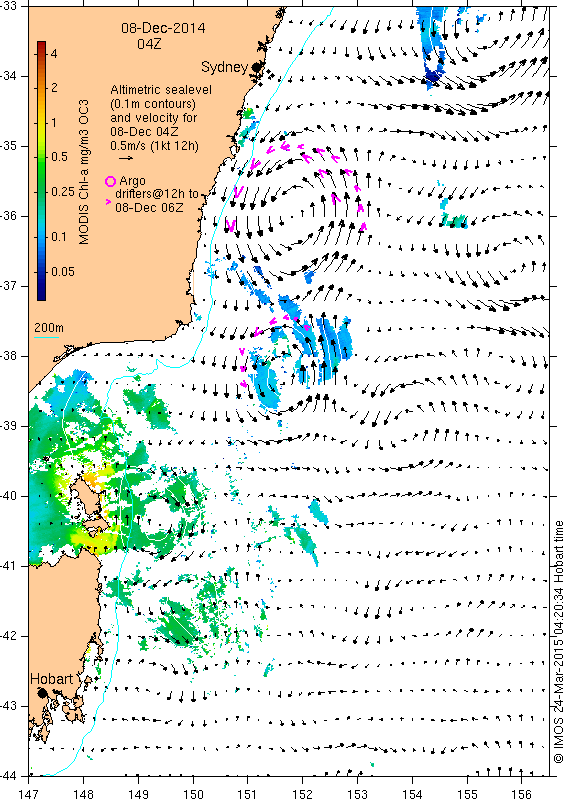Click longitude axis label "149"
This screenshot has height=800, width=570.
click(138, 793)
